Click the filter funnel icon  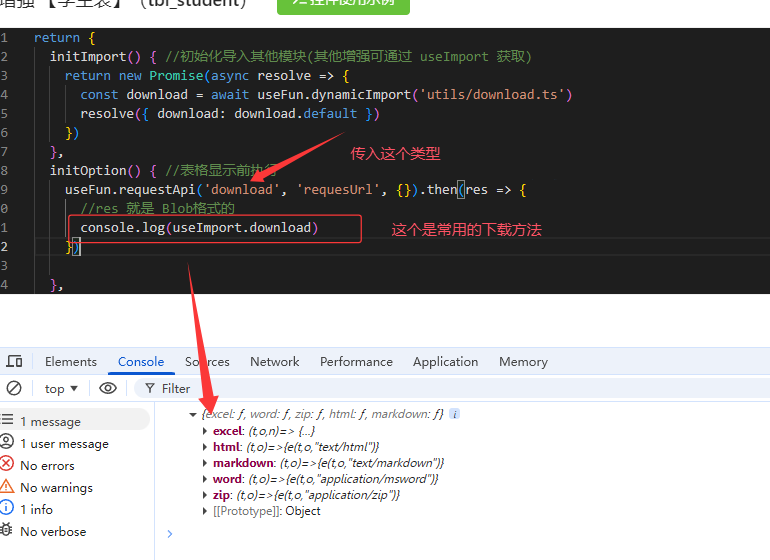point(150,388)
